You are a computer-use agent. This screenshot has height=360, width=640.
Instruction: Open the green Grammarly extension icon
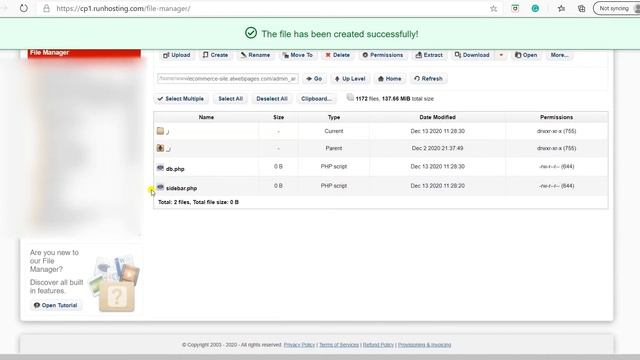[535, 9]
